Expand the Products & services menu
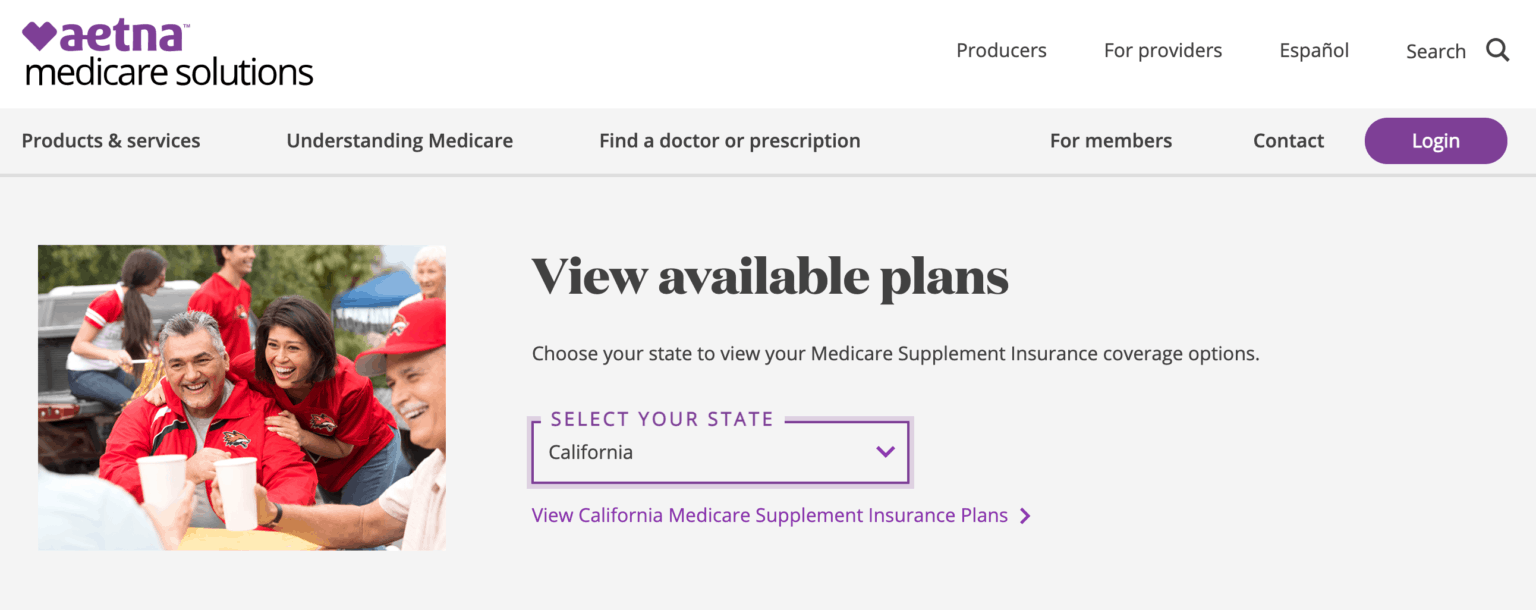1536x610 pixels. 111,141
